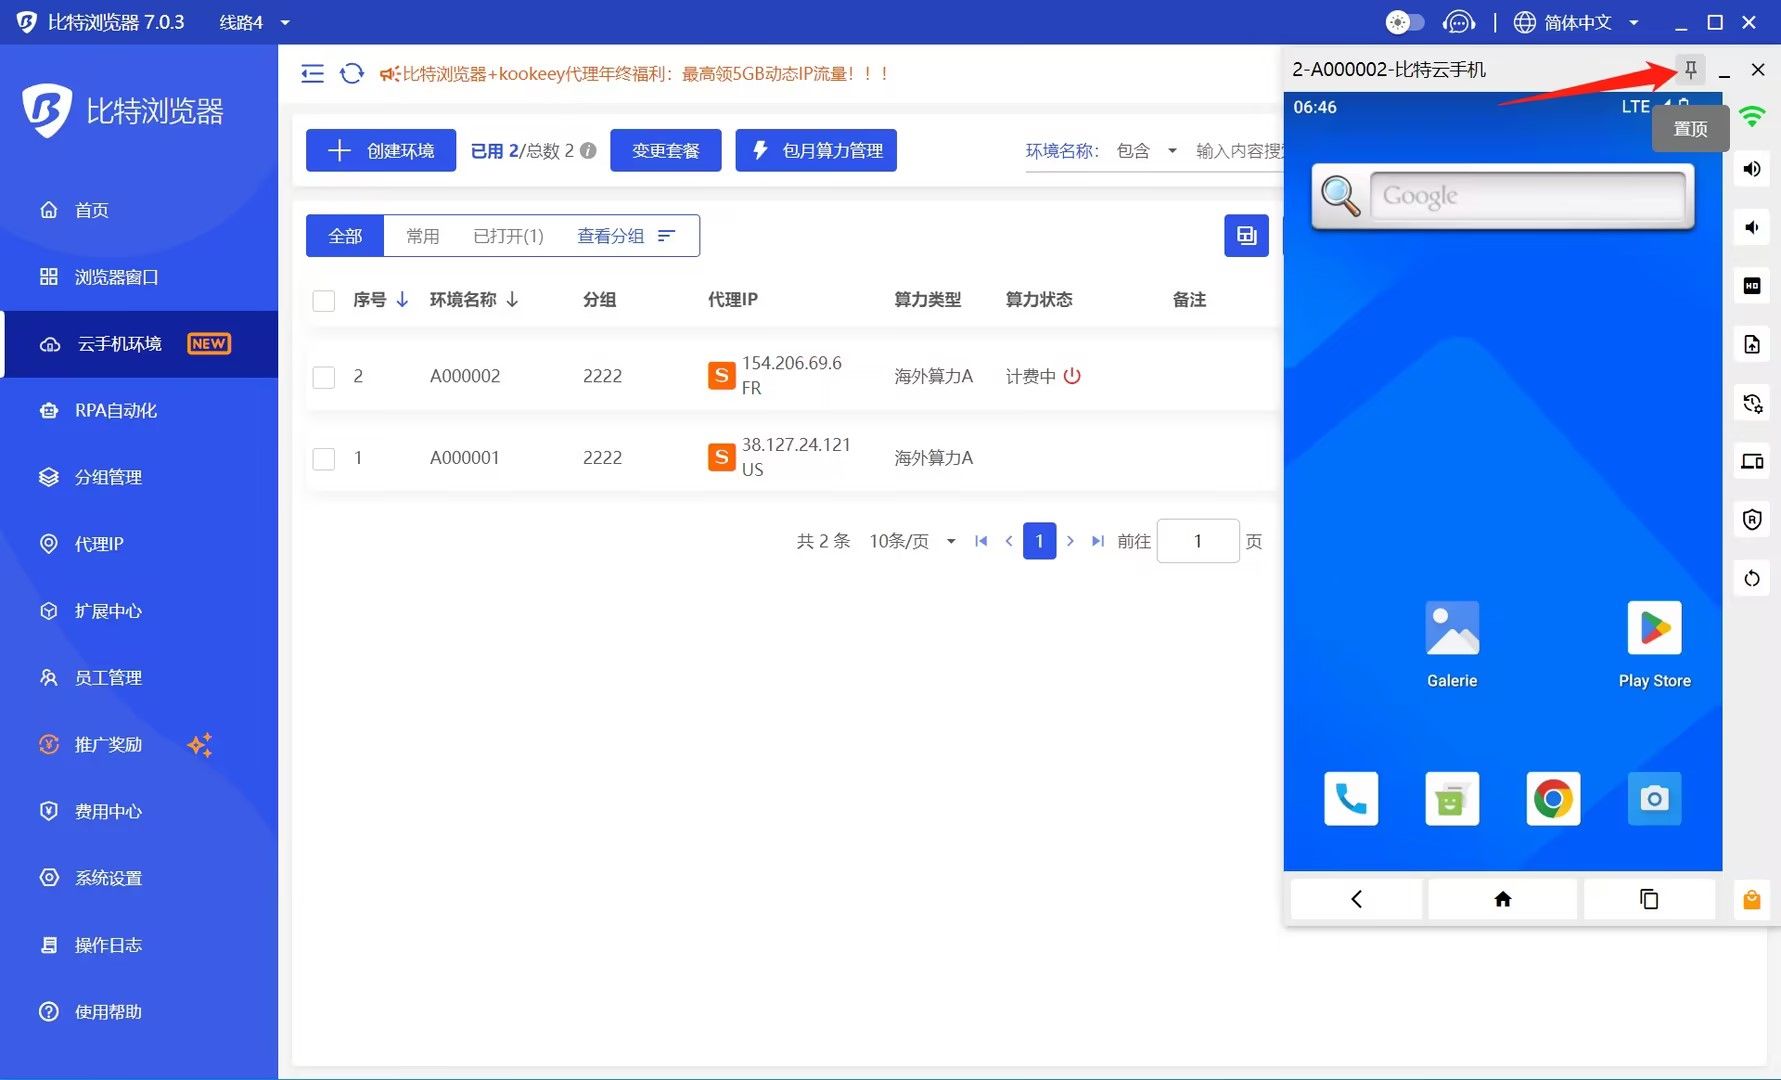Sort by 序号 column arrow
This screenshot has height=1080, width=1781.
click(x=403, y=299)
